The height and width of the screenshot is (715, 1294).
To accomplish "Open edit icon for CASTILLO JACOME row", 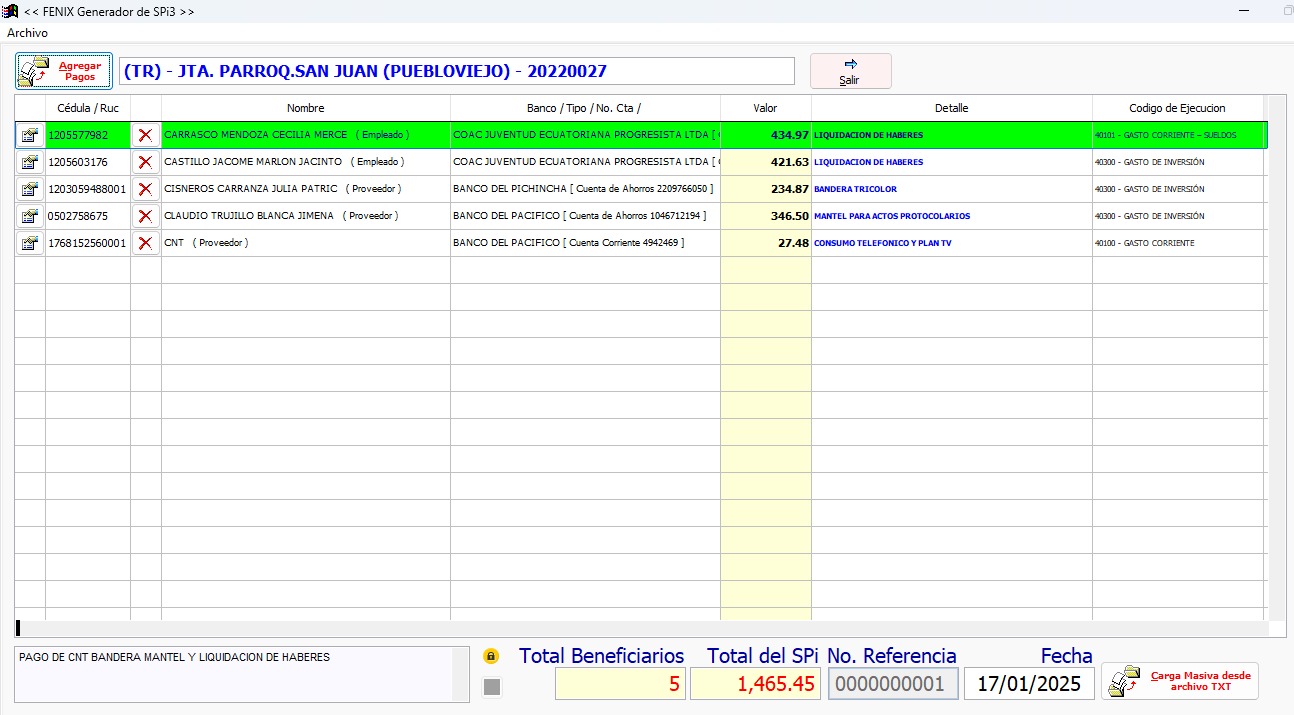I will pos(30,162).
